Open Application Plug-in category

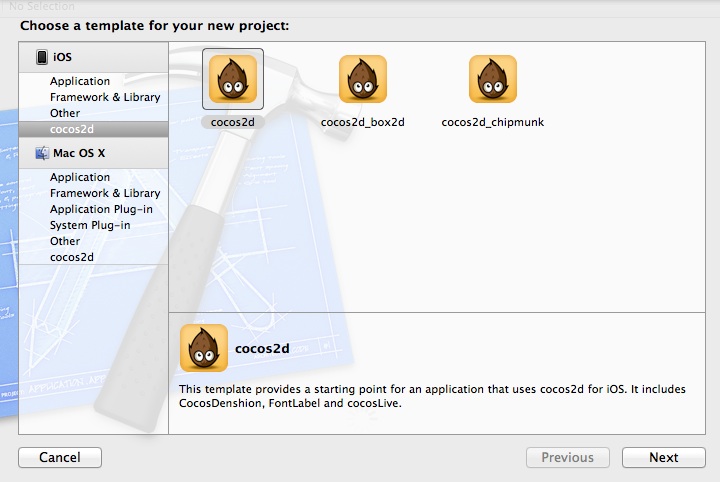tap(93, 209)
